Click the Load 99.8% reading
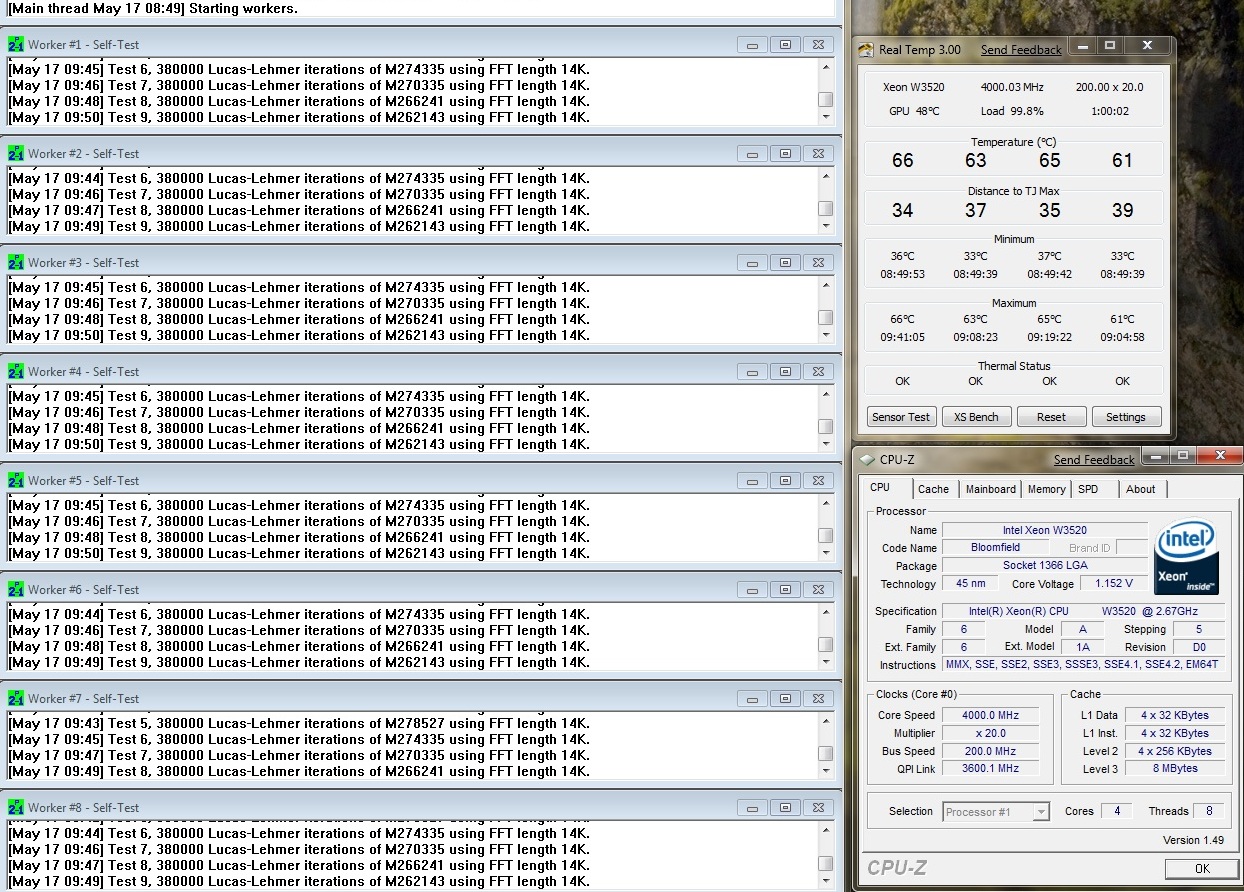Screen dimensions: 1244x892 pyautogui.click(x=1012, y=111)
